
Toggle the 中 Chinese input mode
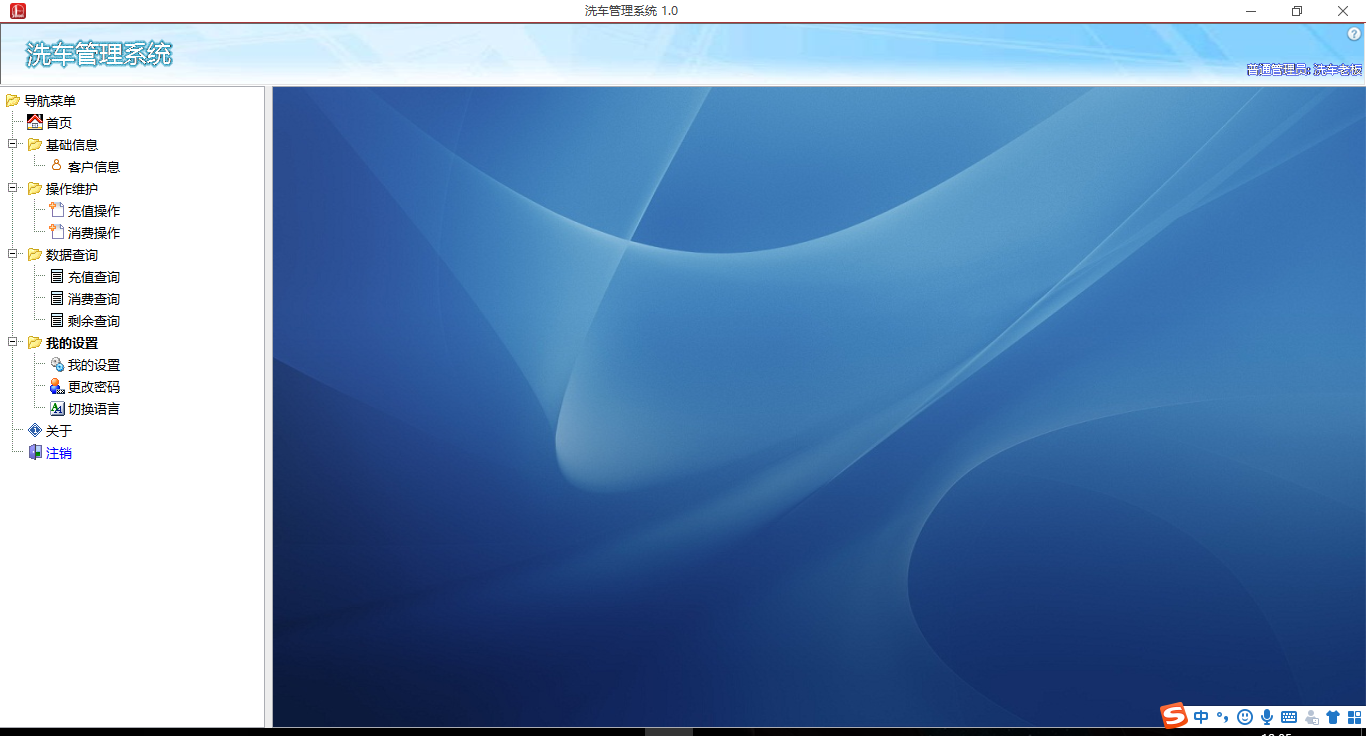pyautogui.click(x=1201, y=717)
